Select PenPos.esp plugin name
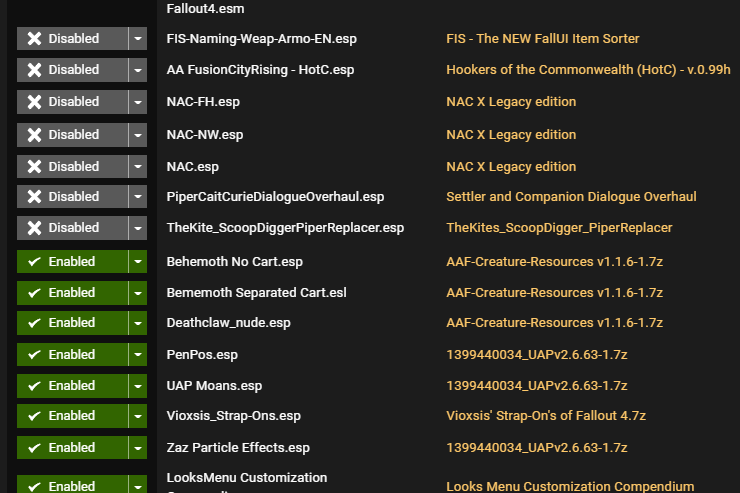The width and height of the screenshot is (740, 493). click(x=202, y=355)
